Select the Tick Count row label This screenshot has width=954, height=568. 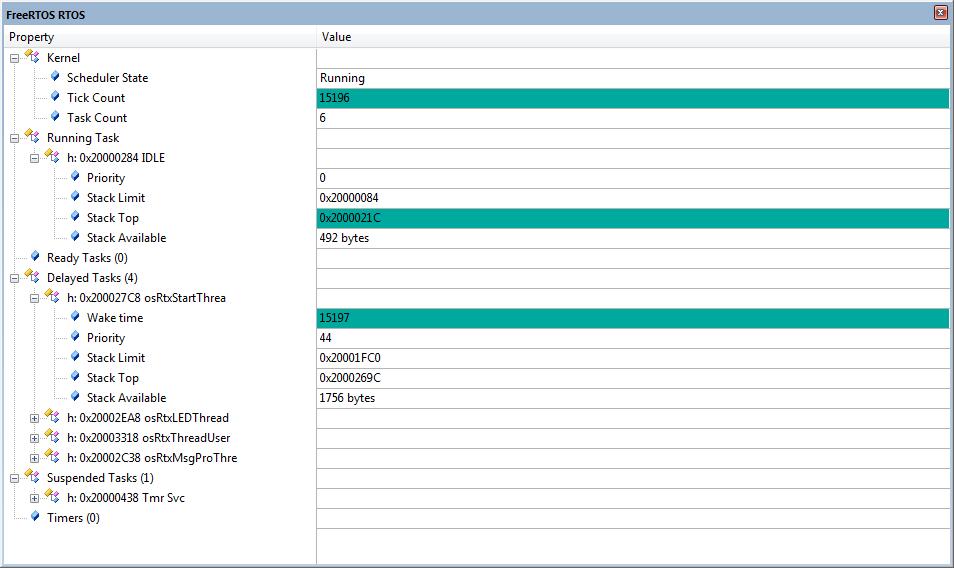(x=96, y=98)
